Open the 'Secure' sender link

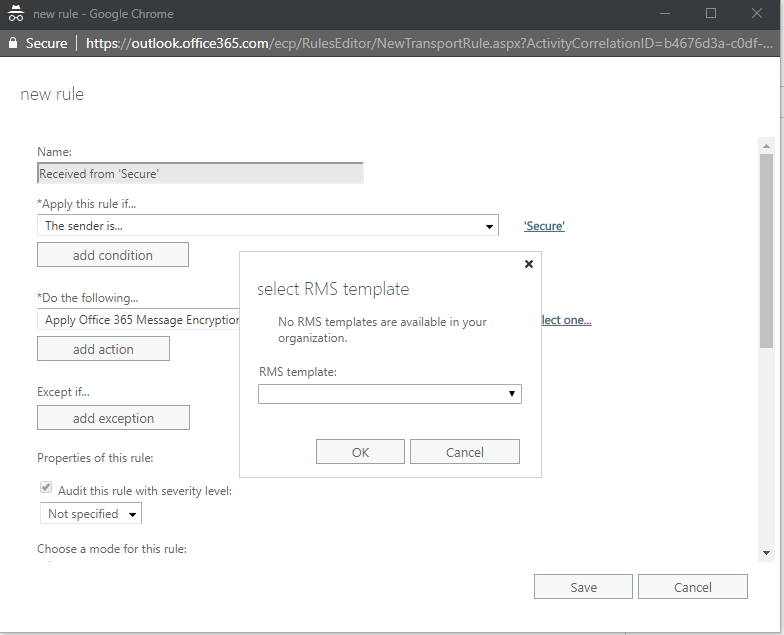[544, 226]
